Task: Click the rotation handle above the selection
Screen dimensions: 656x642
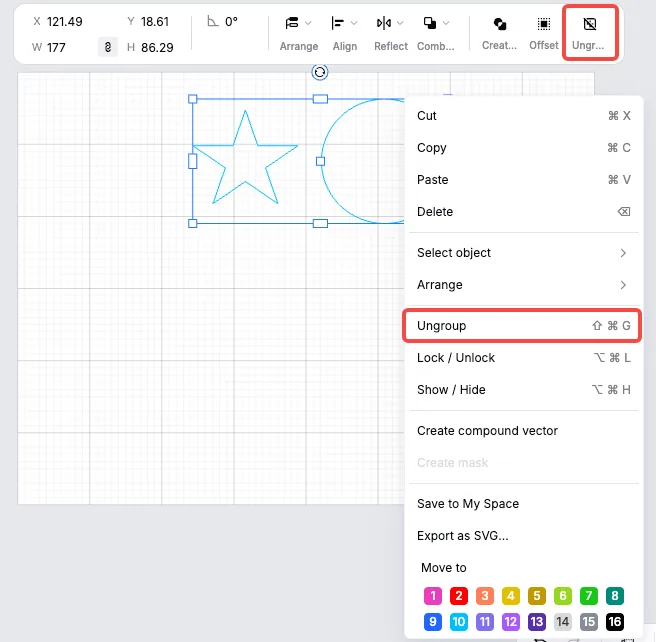Action: [x=320, y=72]
